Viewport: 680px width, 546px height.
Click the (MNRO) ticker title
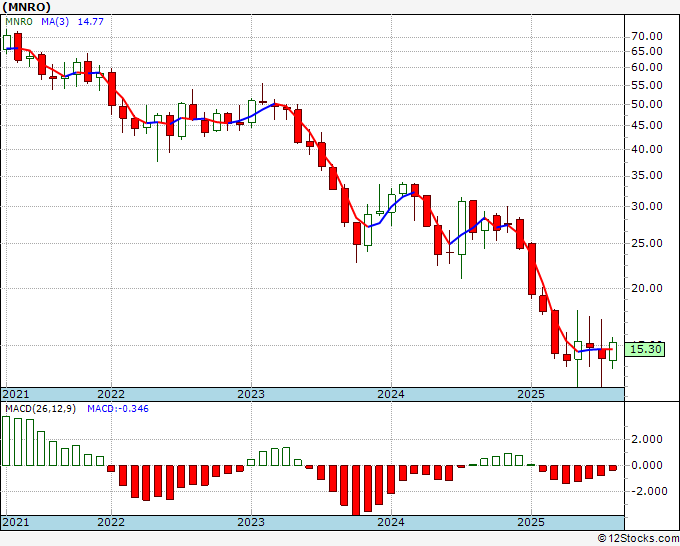pyautogui.click(x=26, y=7)
